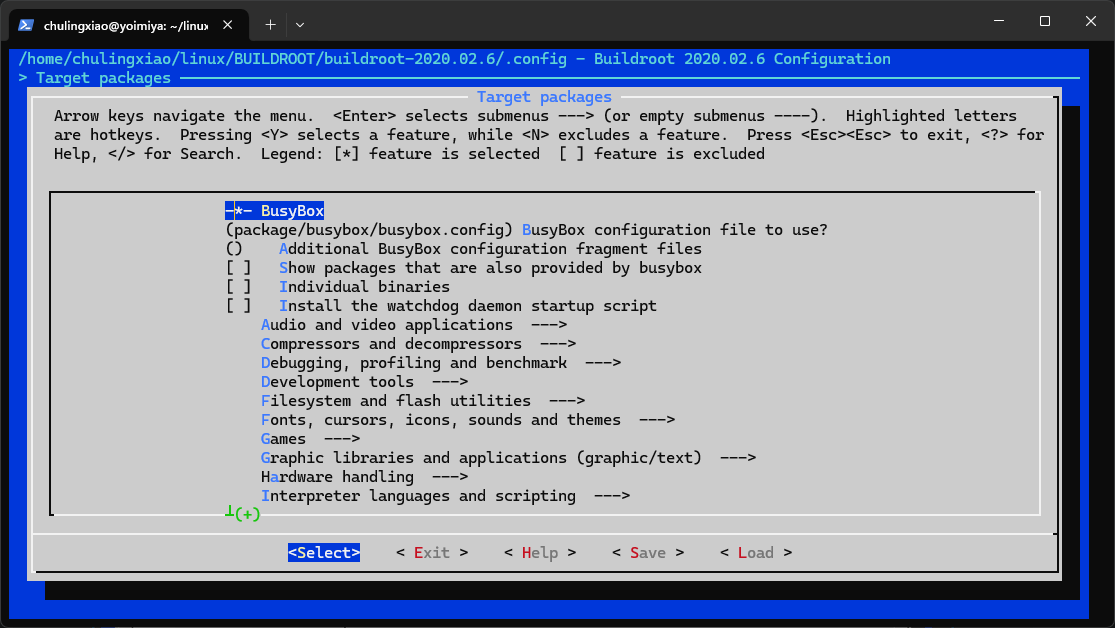Click the '> Target packages' breadcrumb
Viewport: 1115px width, 628px height.
point(95,78)
